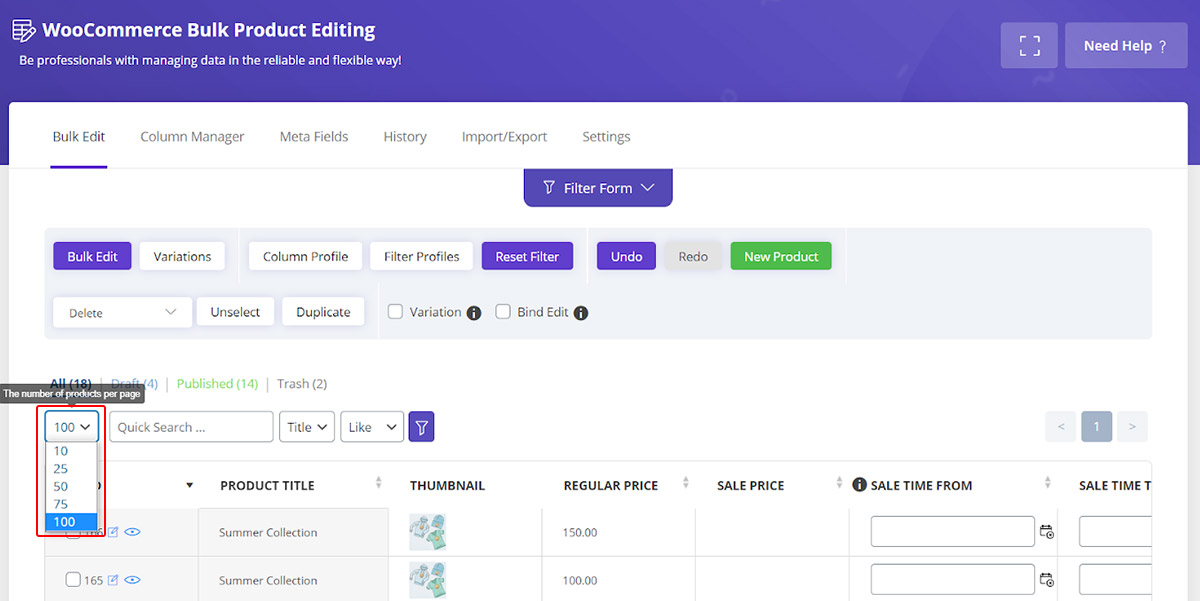Choose 10 products per page

(x=71, y=451)
